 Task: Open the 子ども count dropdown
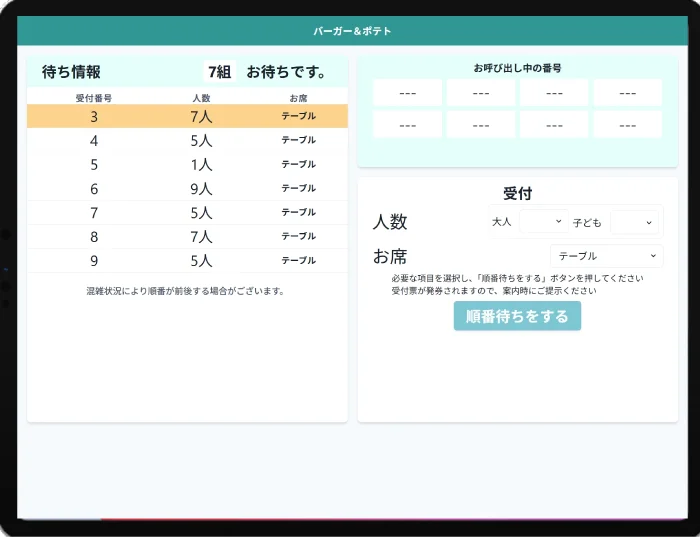(634, 221)
